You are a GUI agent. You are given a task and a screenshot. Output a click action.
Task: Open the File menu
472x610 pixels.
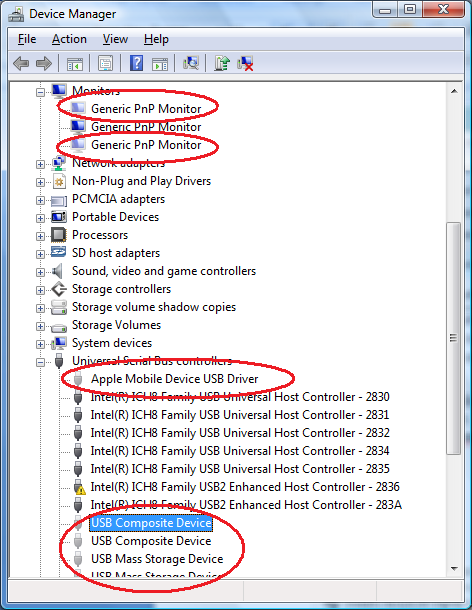(27, 39)
